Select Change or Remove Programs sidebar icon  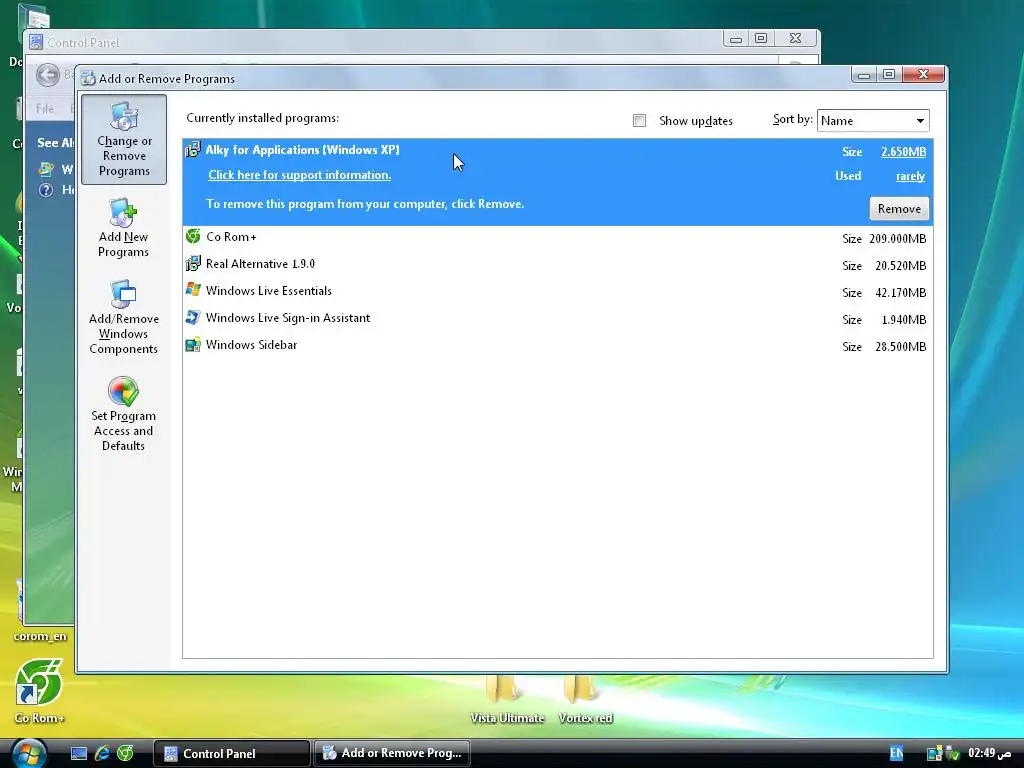pos(123,139)
